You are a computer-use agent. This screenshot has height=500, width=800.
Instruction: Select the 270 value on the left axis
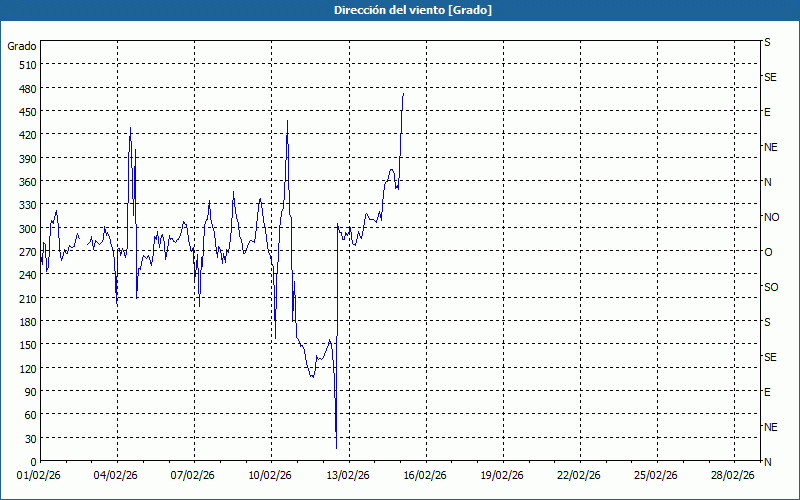(x=25, y=252)
